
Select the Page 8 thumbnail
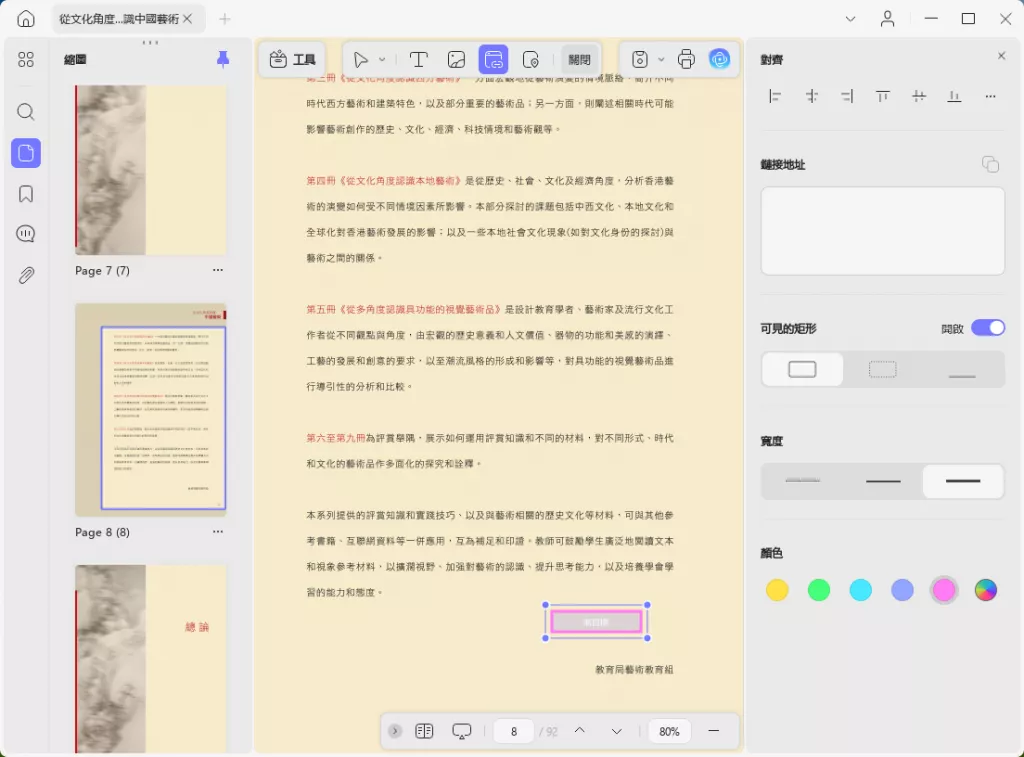coord(150,410)
